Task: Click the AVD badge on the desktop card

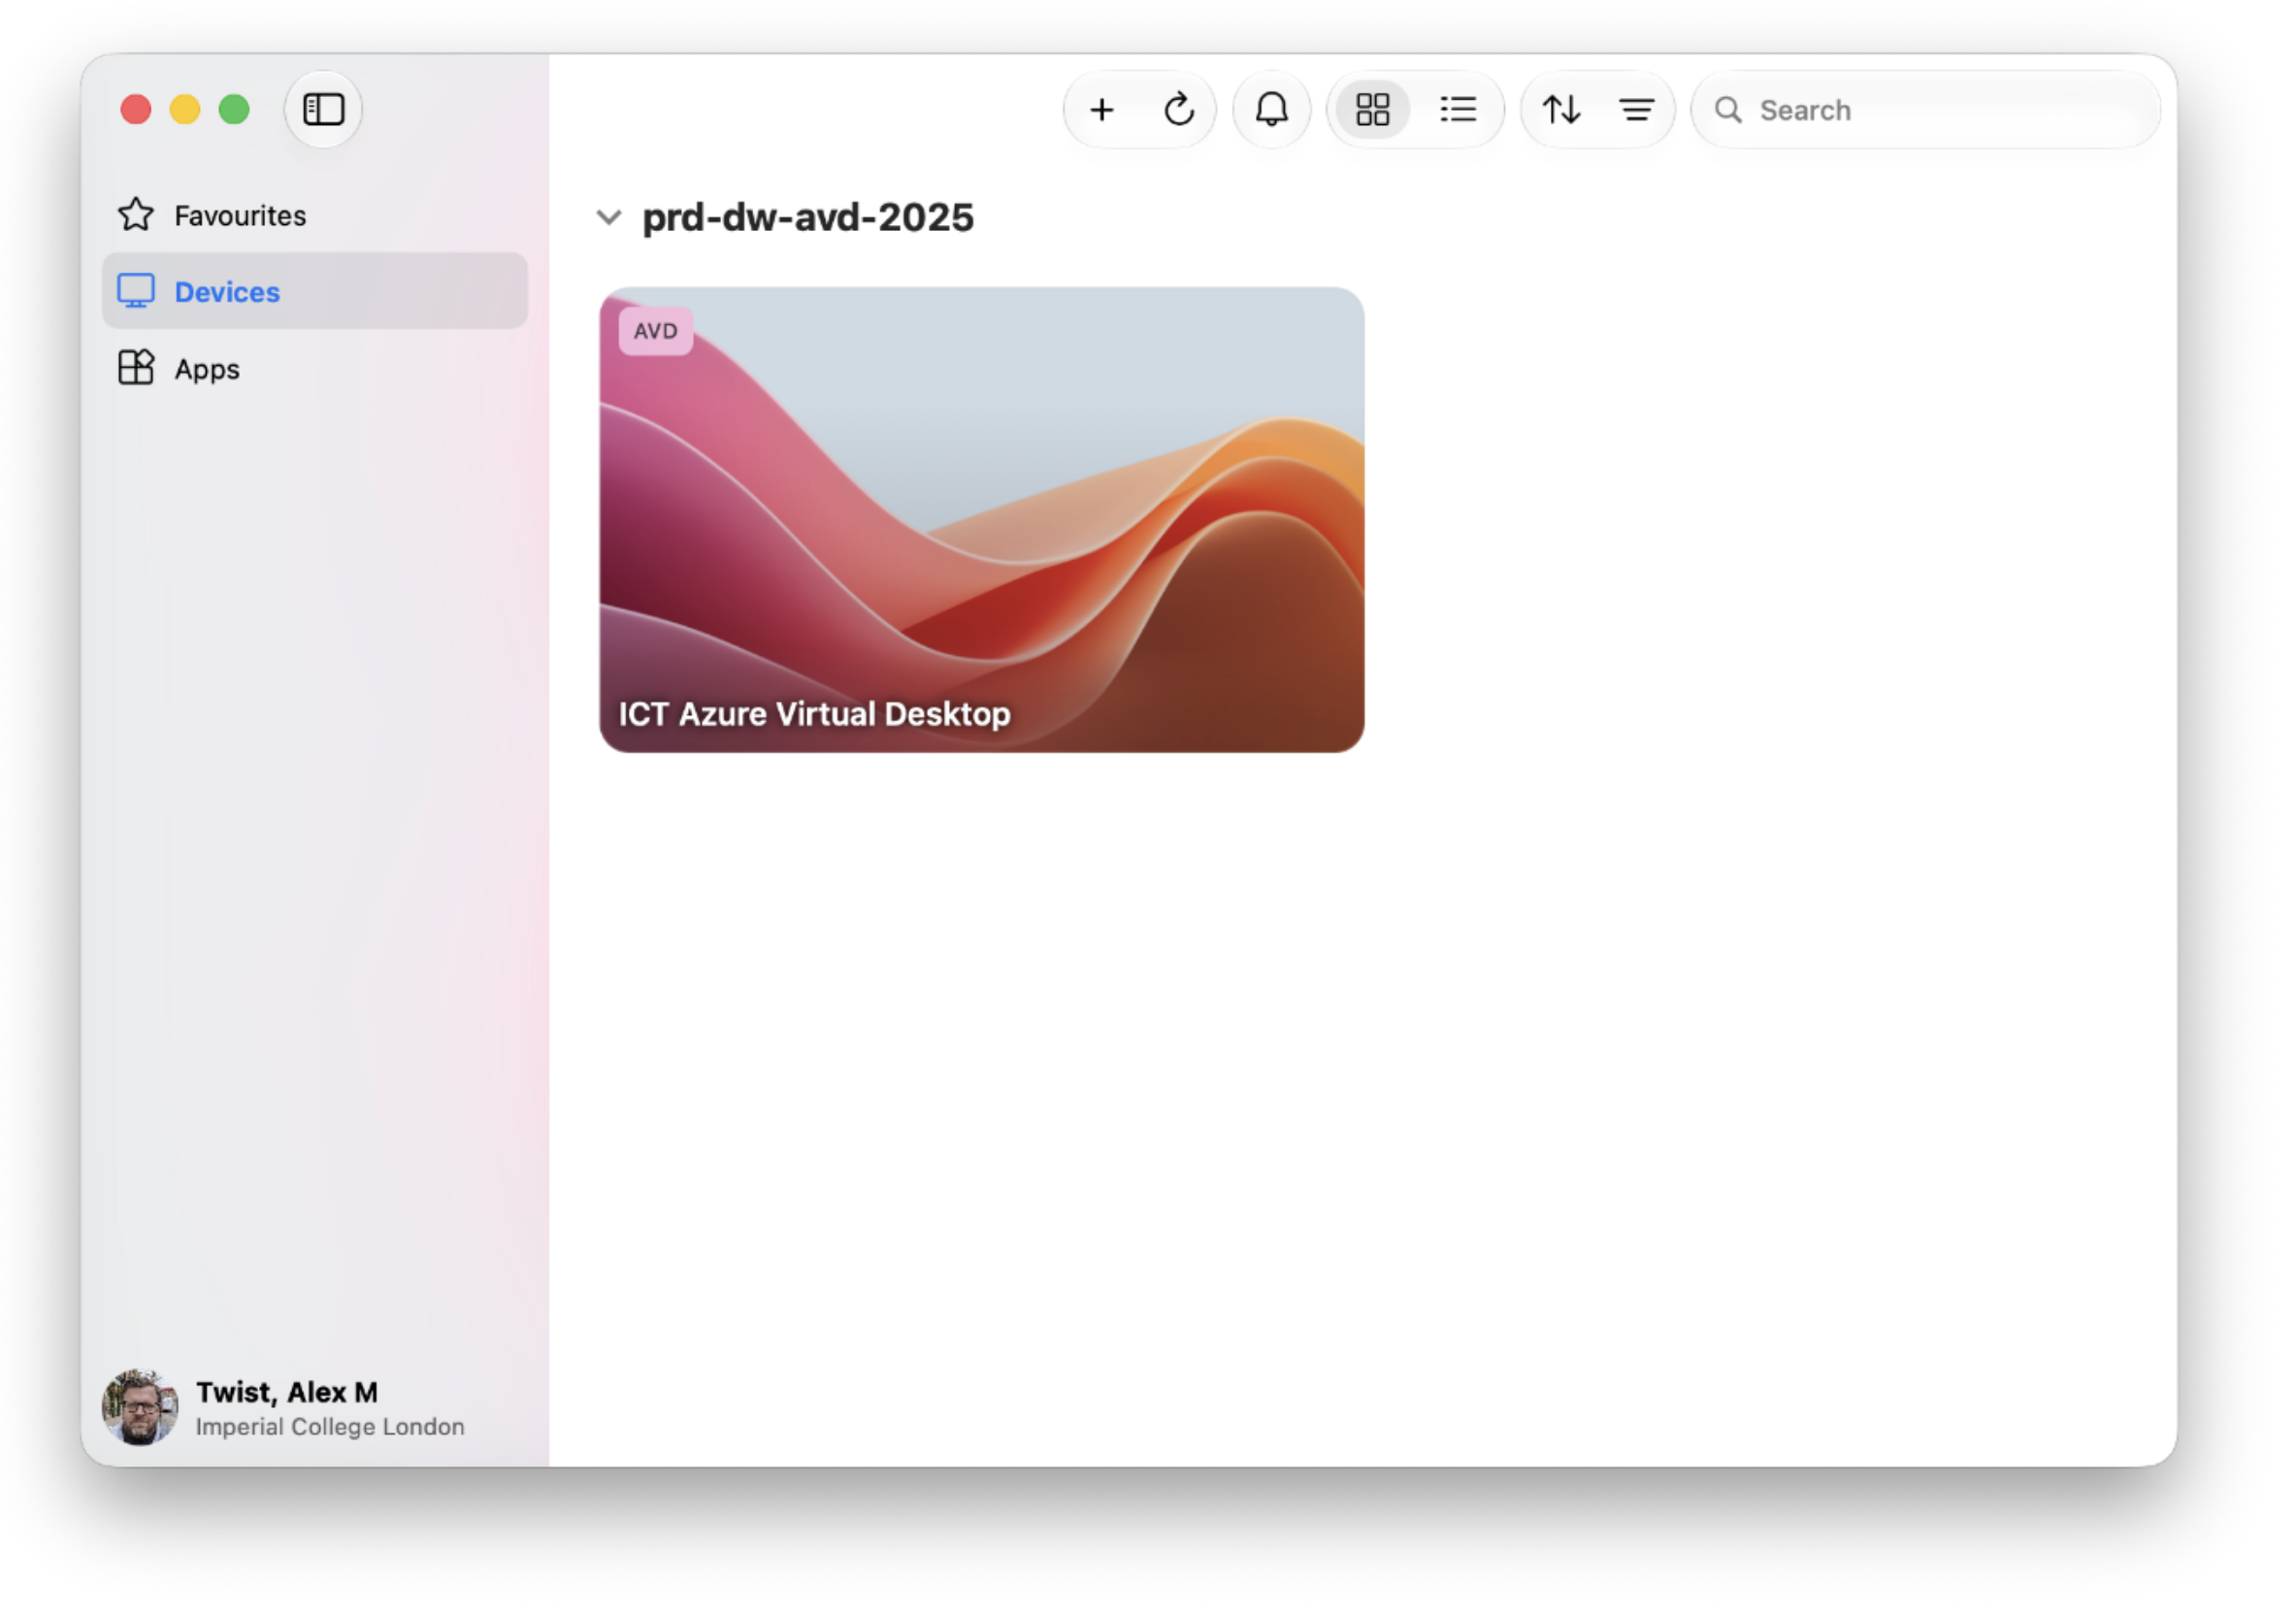Action: pyautogui.click(x=655, y=331)
